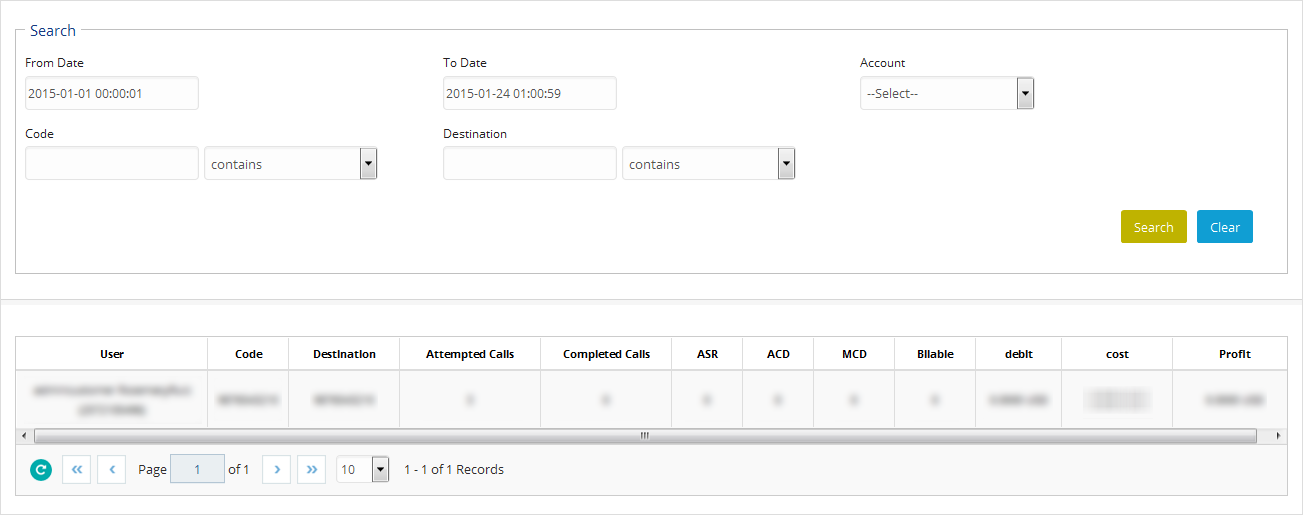The width and height of the screenshot is (1303, 515).
Task: Sort by the User column header
Action: [112, 354]
